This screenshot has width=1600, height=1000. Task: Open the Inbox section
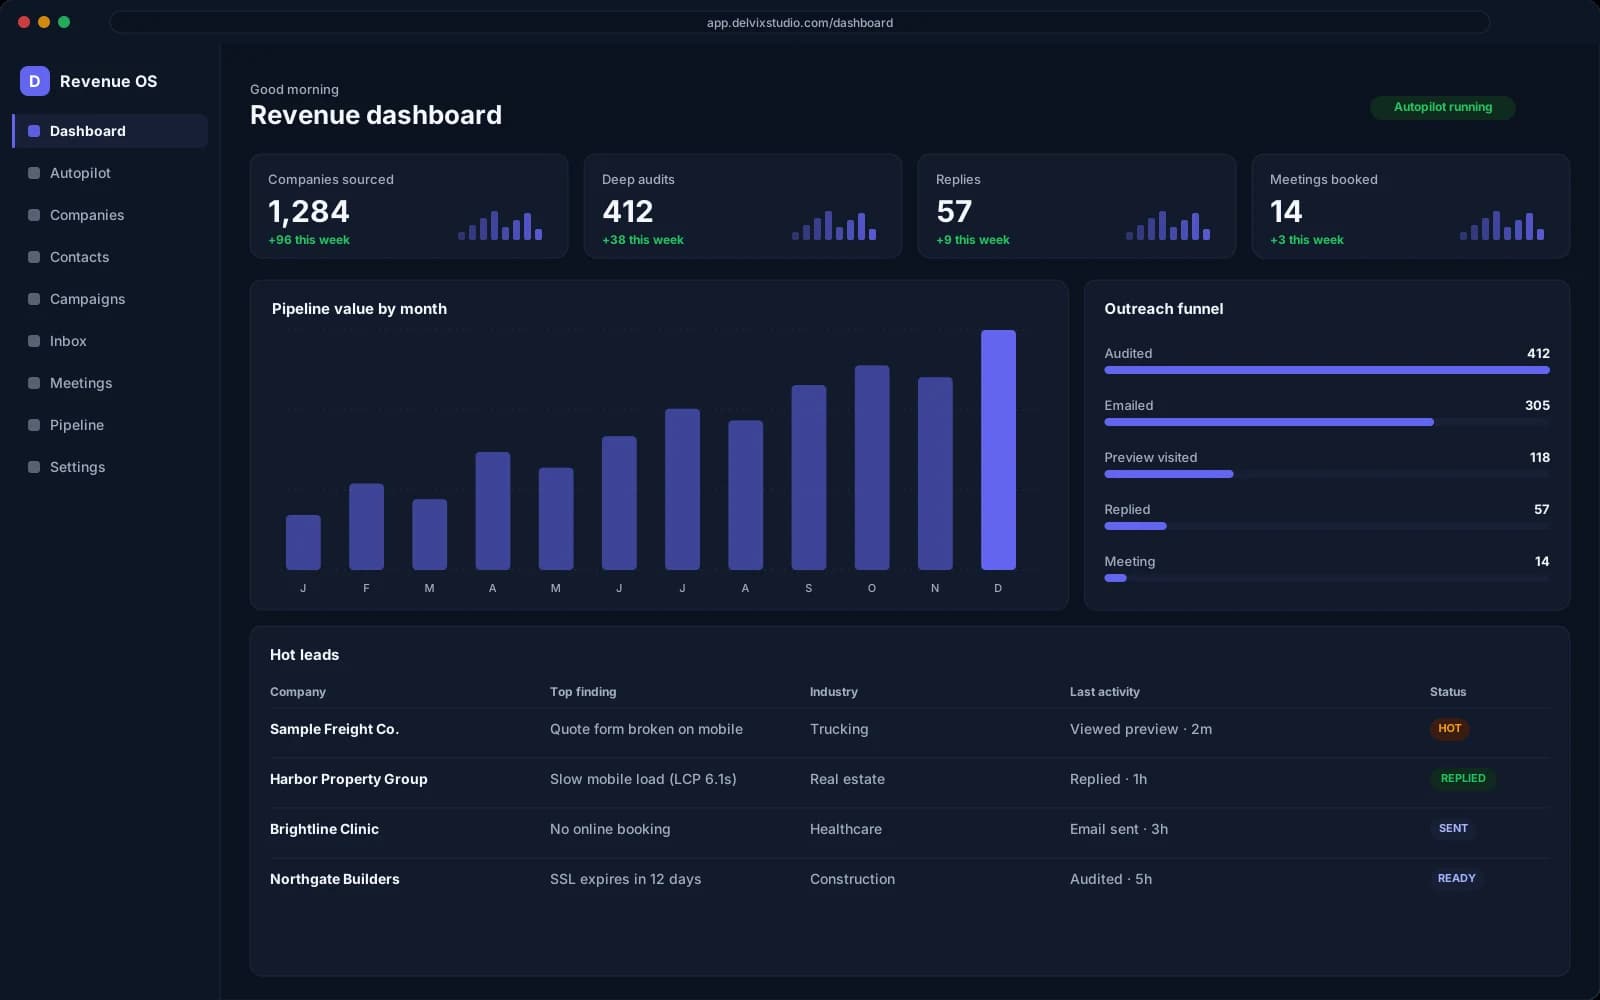pos(110,341)
